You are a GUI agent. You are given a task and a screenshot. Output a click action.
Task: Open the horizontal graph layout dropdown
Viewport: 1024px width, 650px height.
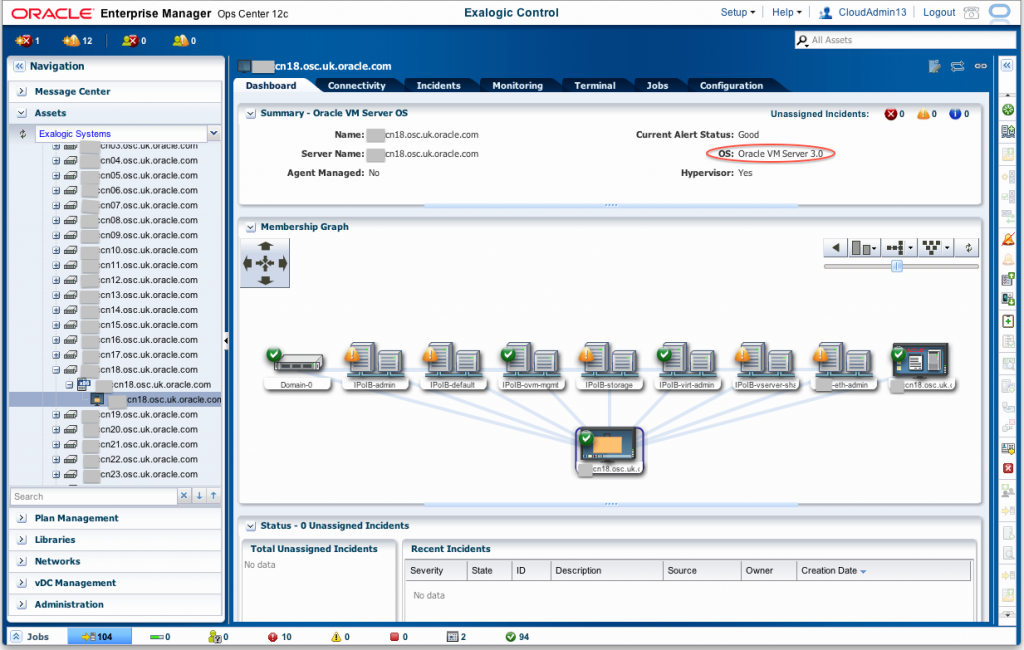pos(899,248)
